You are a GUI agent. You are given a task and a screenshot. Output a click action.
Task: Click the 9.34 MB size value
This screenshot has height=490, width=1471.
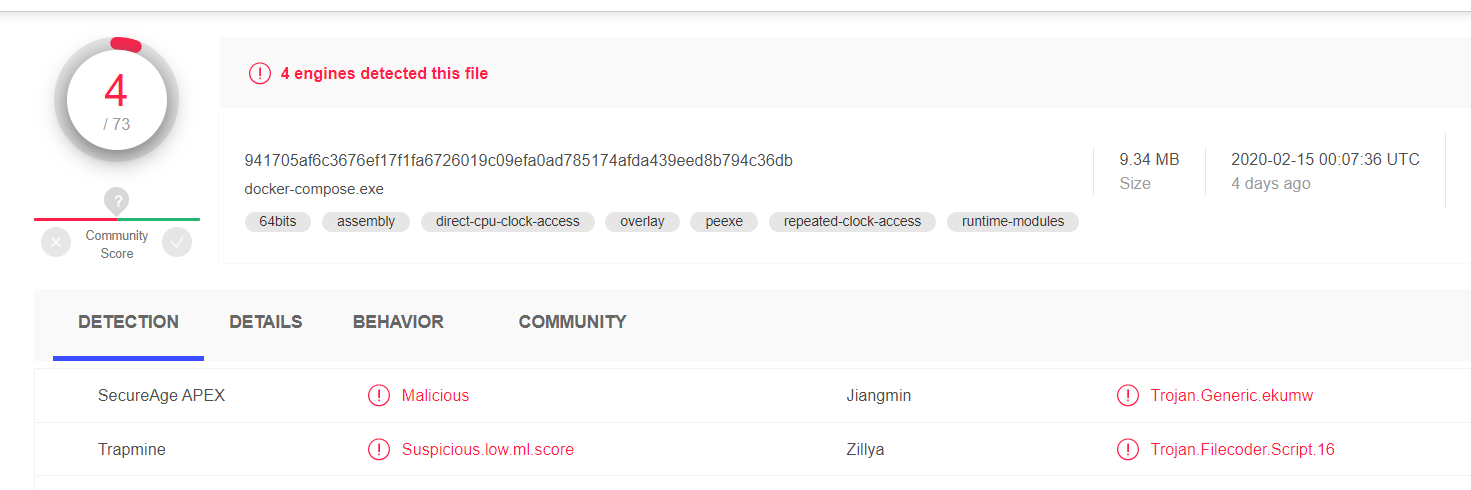point(1149,160)
